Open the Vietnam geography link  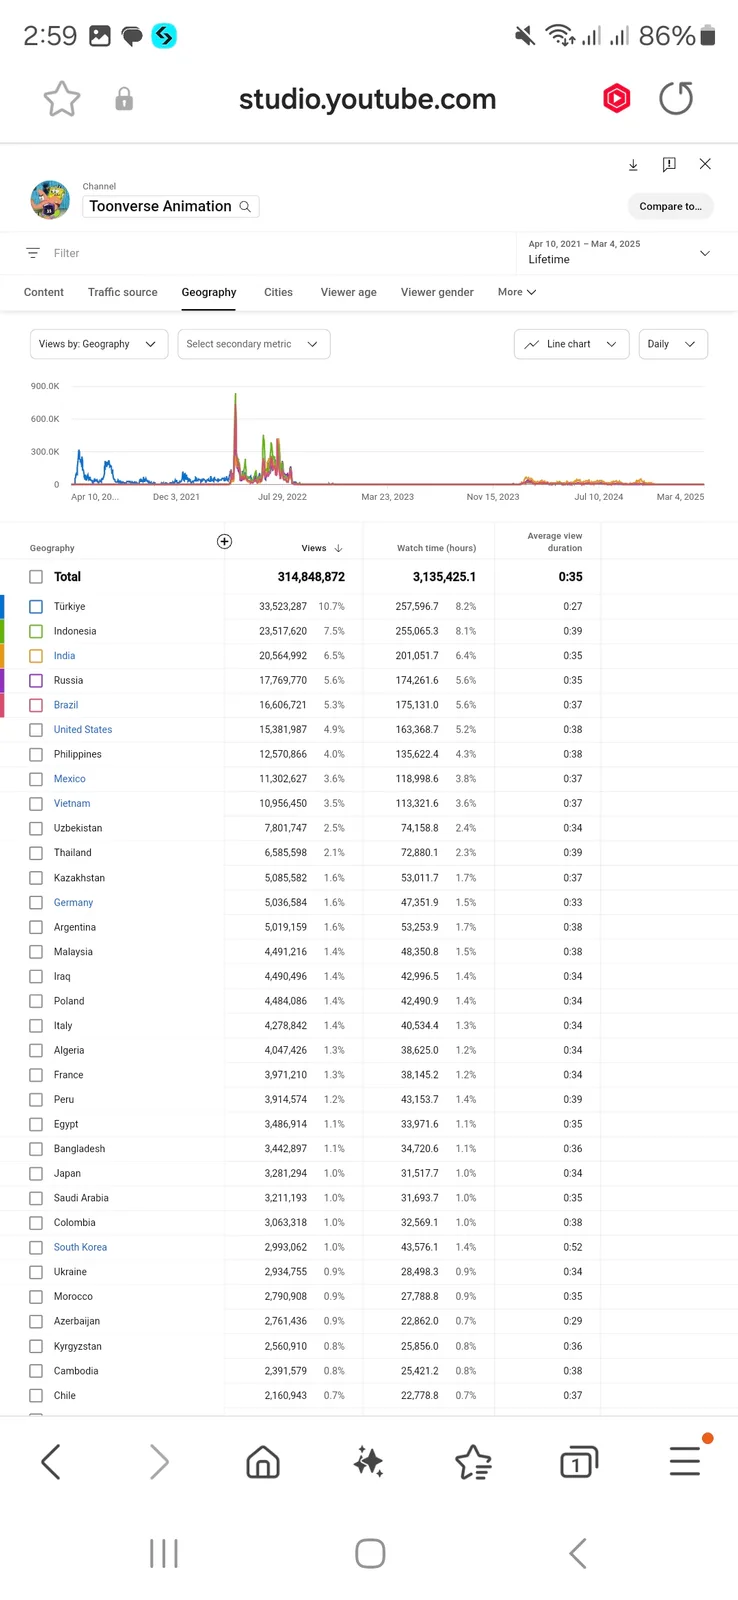coord(72,804)
